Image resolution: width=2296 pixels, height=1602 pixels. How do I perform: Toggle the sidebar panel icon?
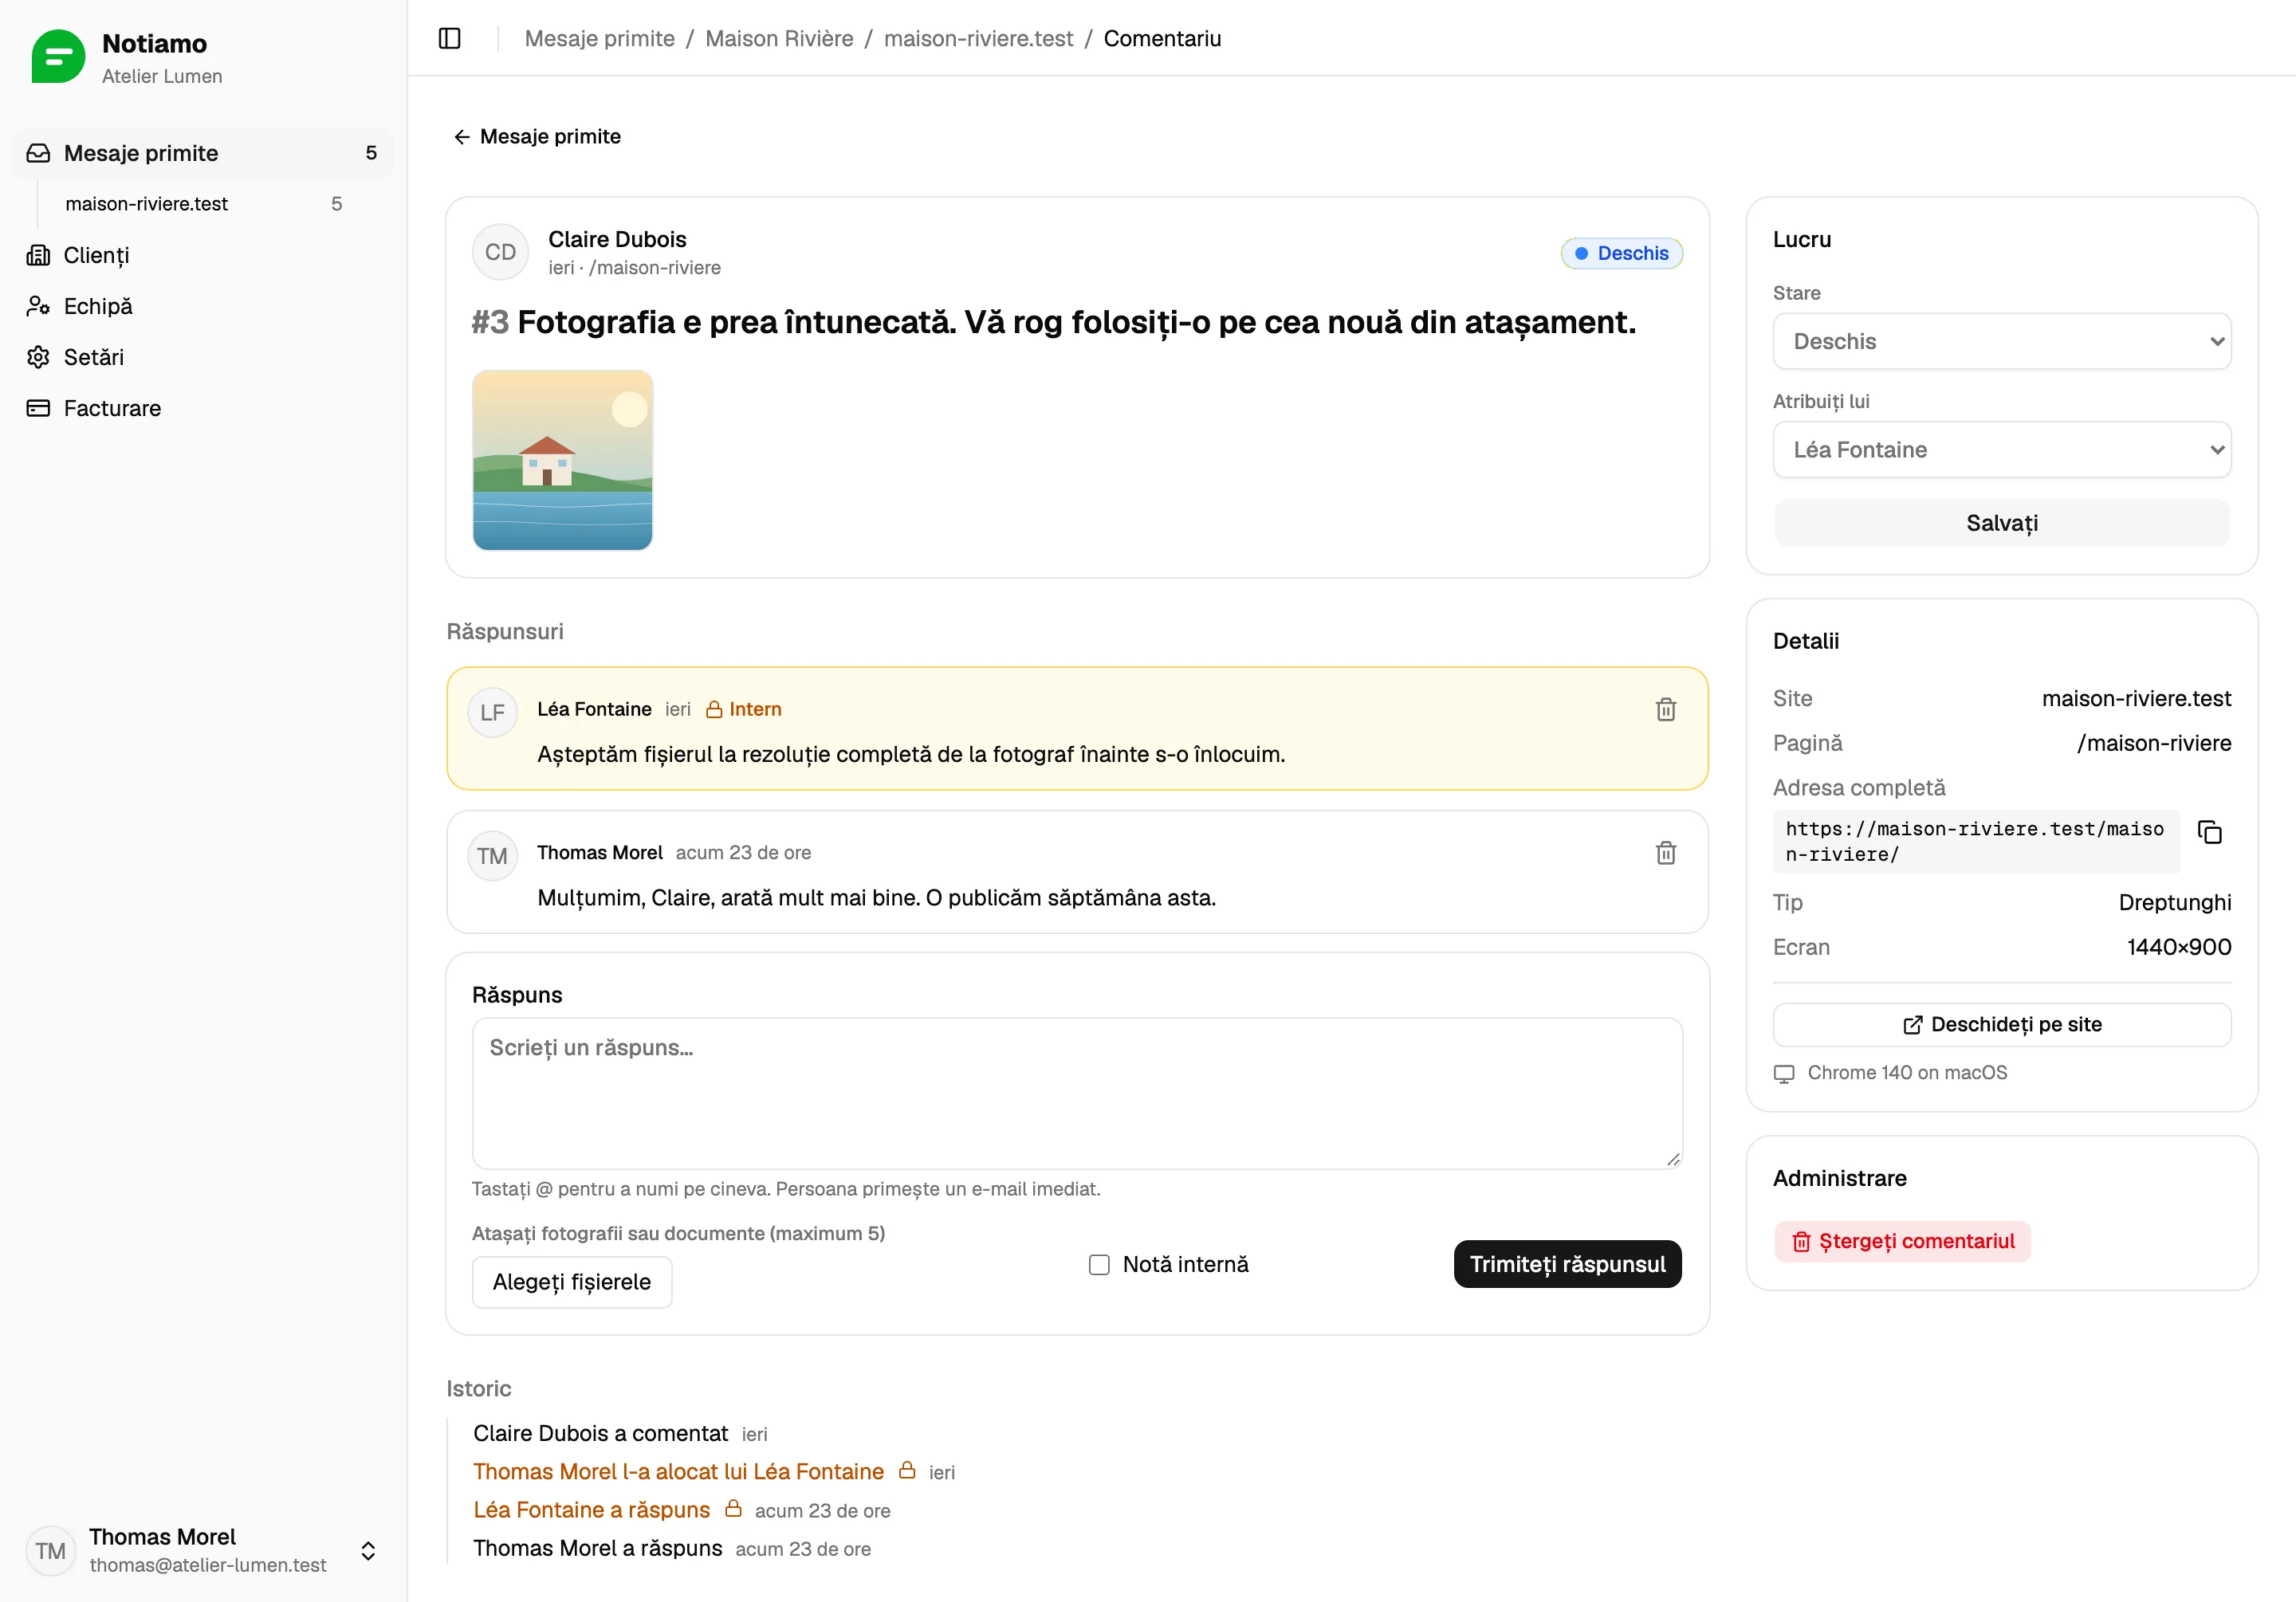click(x=449, y=38)
